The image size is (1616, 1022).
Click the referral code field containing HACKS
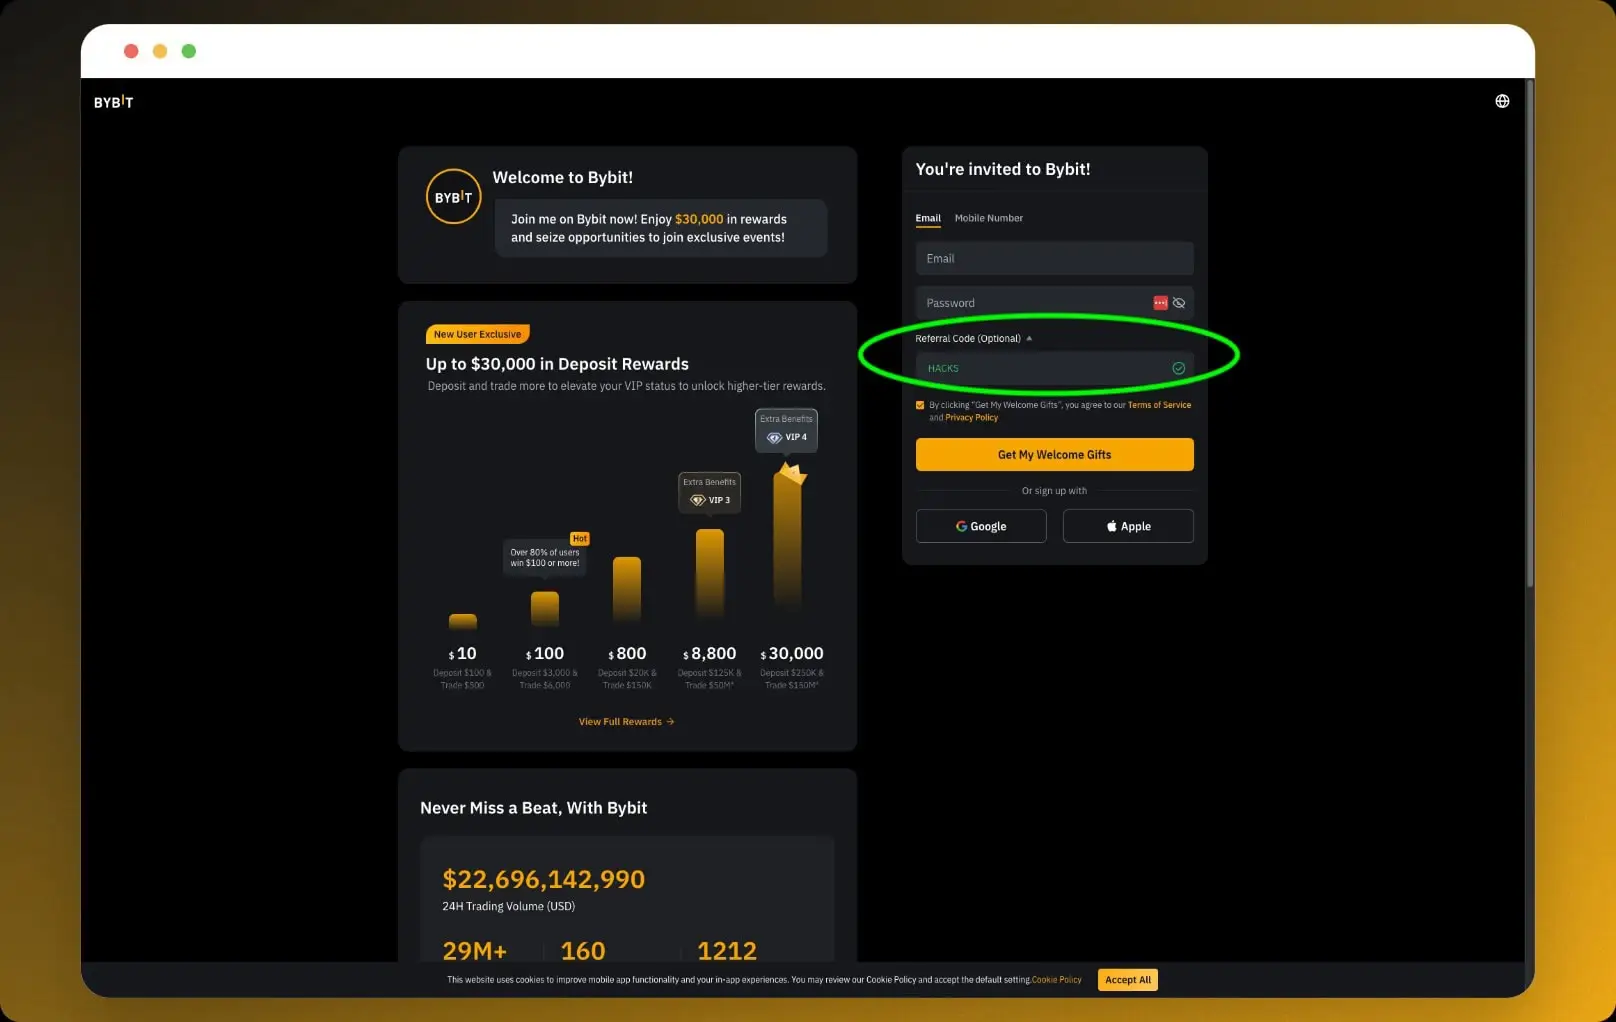click(x=1055, y=368)
